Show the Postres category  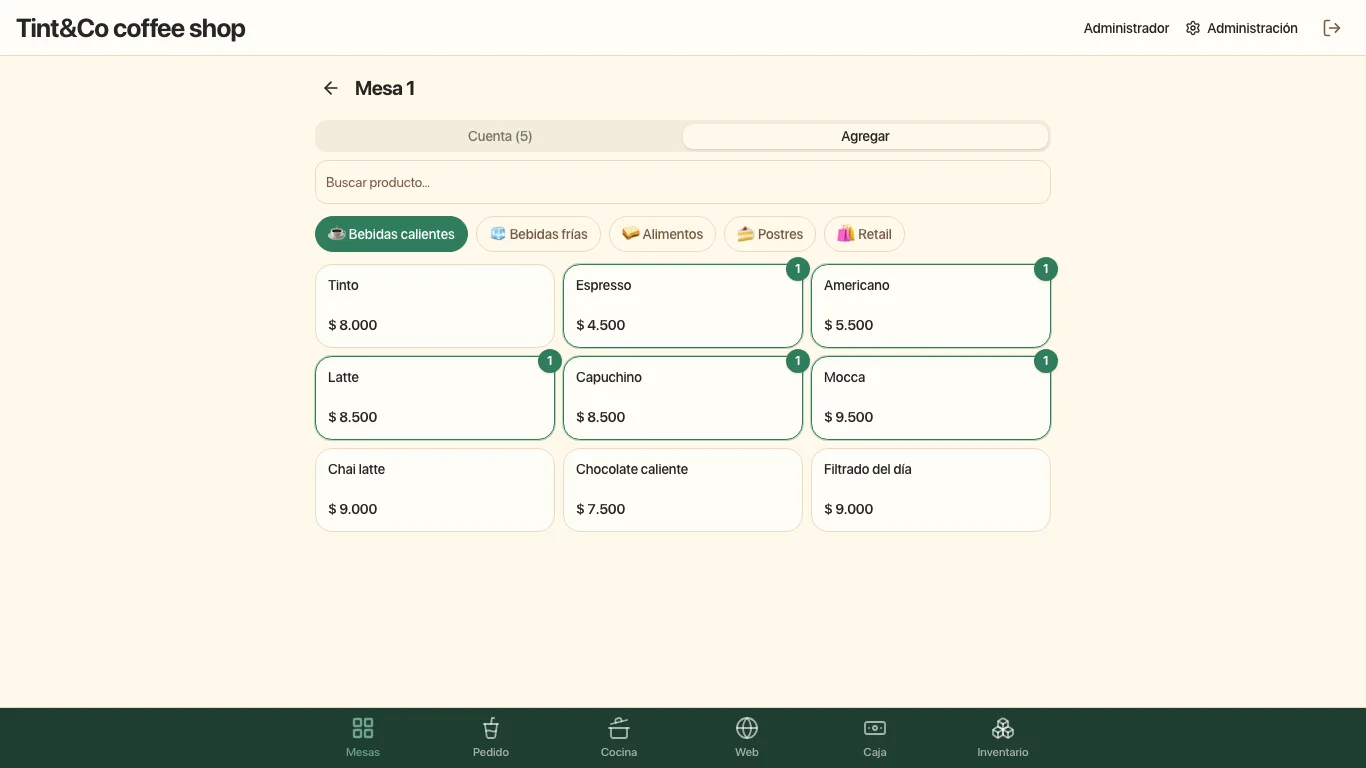(770, 234)
